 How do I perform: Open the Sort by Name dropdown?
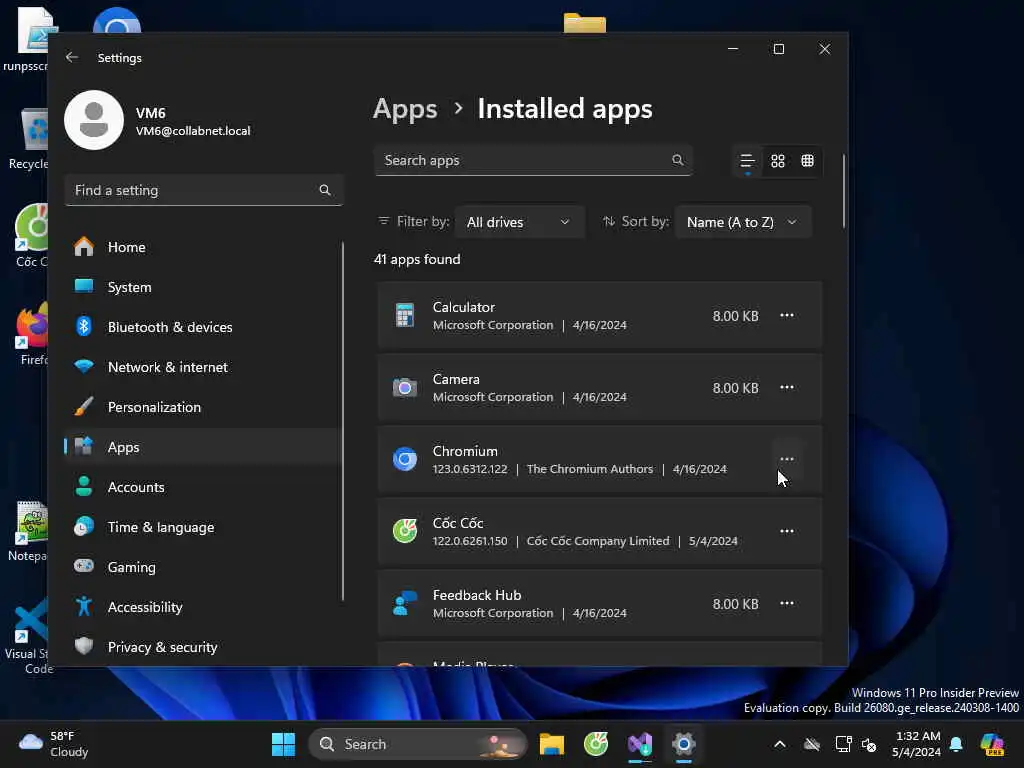pos(743,222)
